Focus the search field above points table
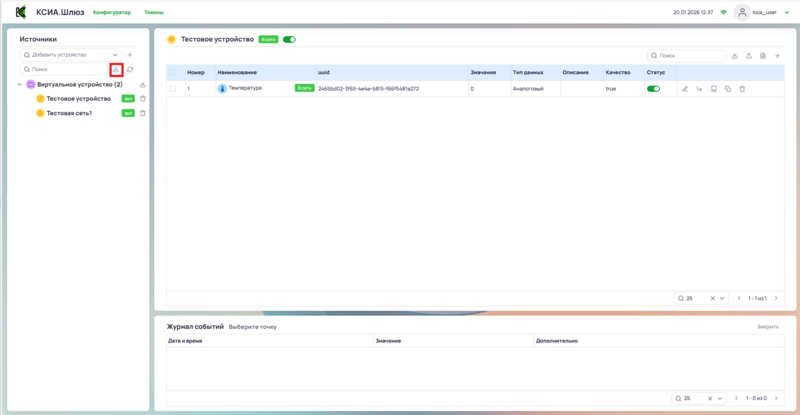The width and height of the screenshot is (800, 415). tap(690, 55)
